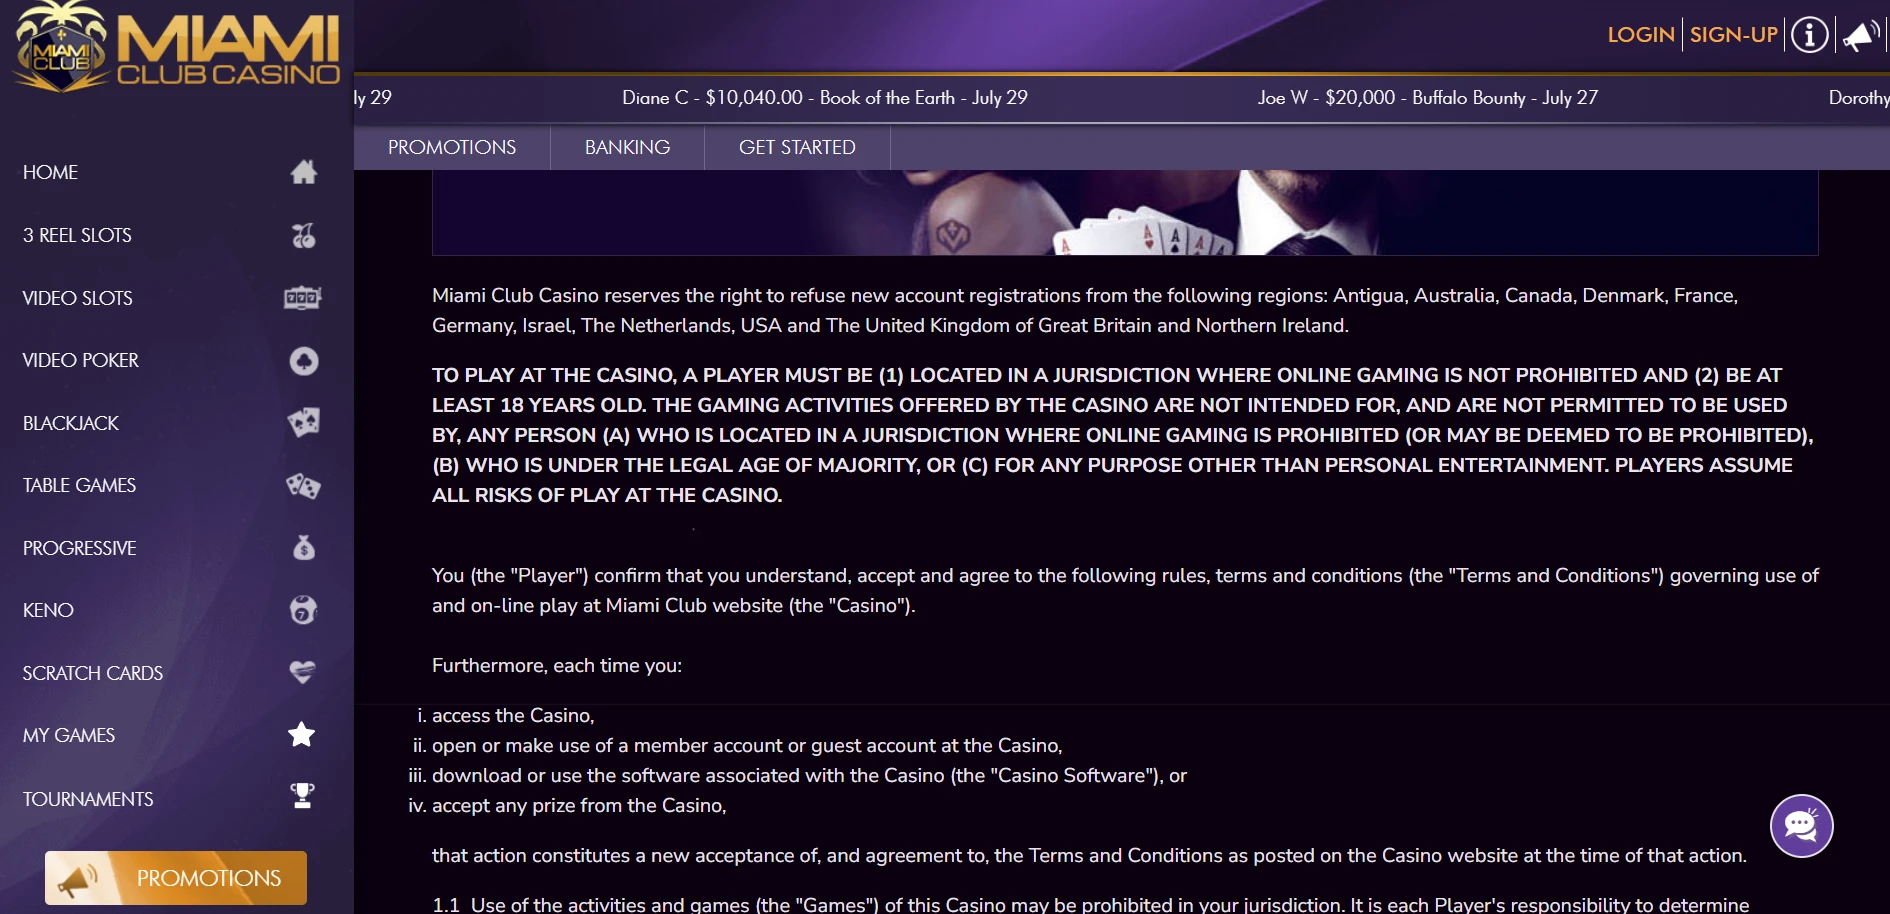Click the "download or use the software" list item

pyautogui.click(x=809, y=775)
